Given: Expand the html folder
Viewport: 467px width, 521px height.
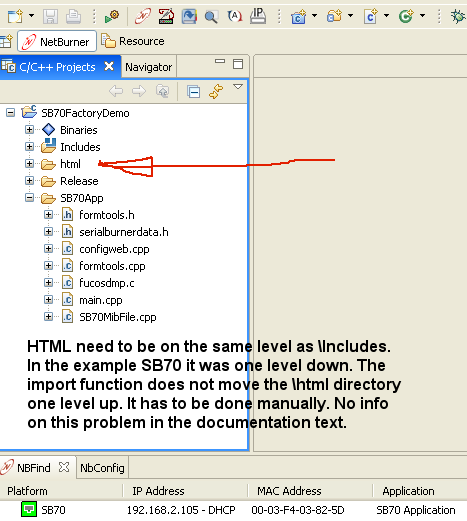Looking at the screenshot, I should coord(29,163).
